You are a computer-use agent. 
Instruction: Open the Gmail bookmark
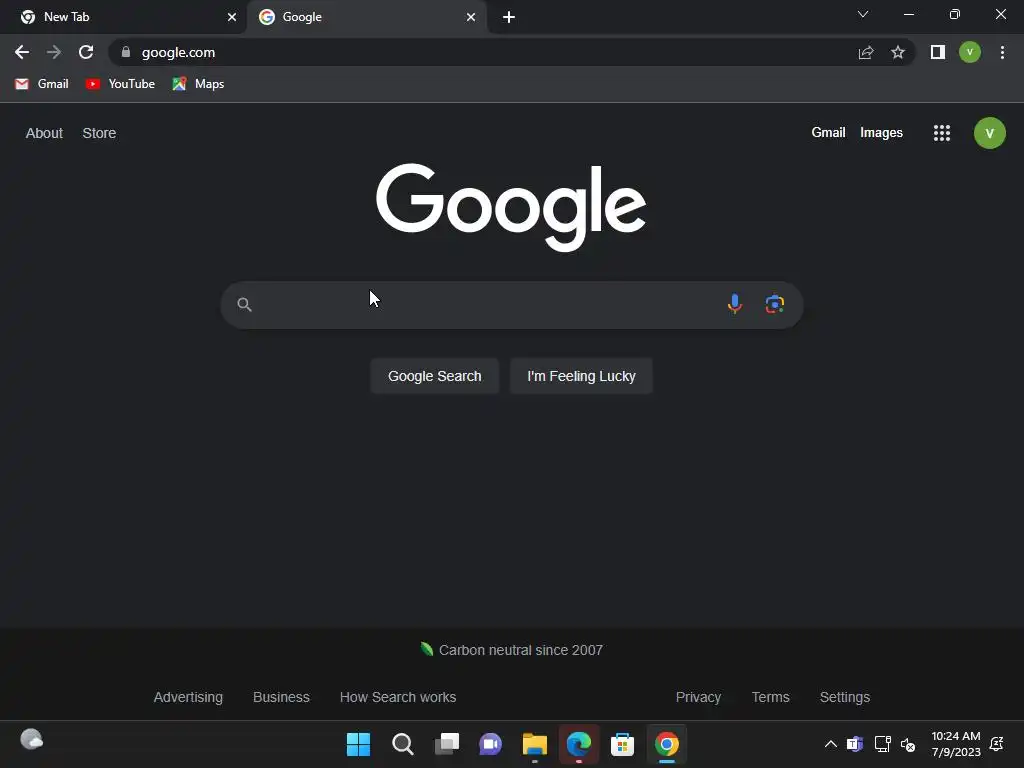click(42, 84)
